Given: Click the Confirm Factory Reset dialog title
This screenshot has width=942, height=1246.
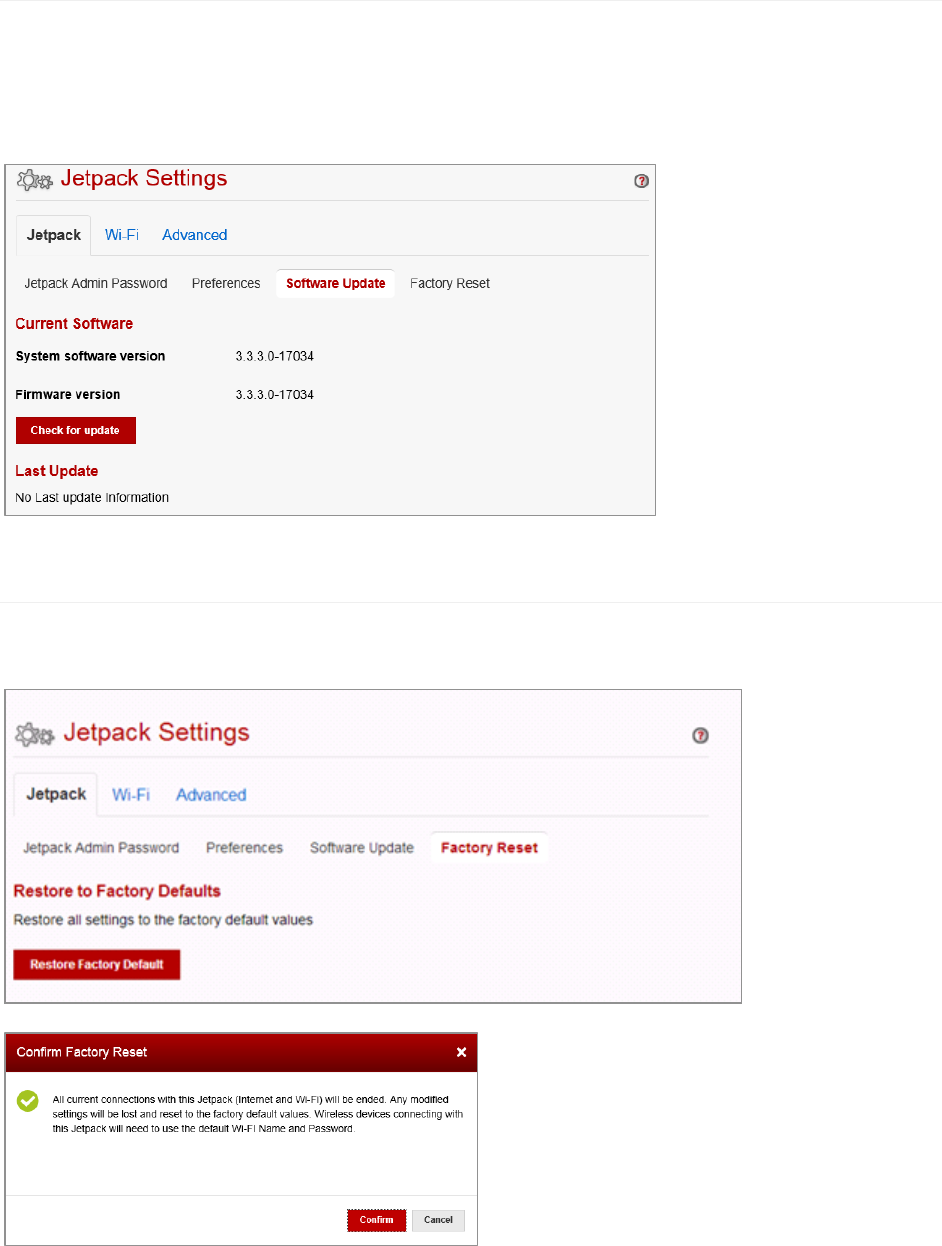Looking at the screenshot, I should [x=82, y=1052].
